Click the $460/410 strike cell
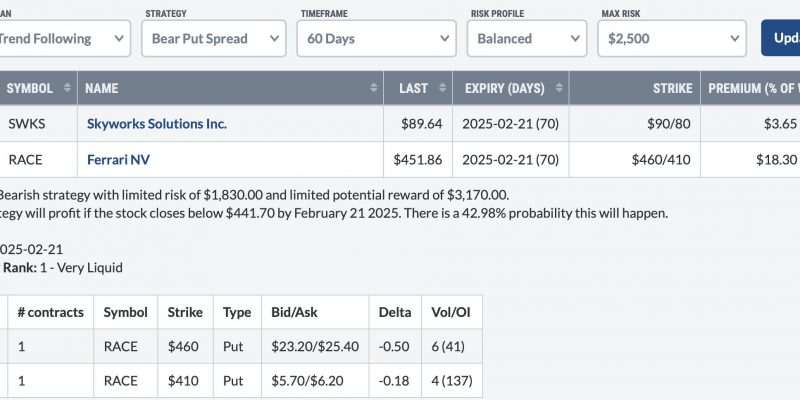The height and width of the screenshot is (400, 800). coord(661,160)
